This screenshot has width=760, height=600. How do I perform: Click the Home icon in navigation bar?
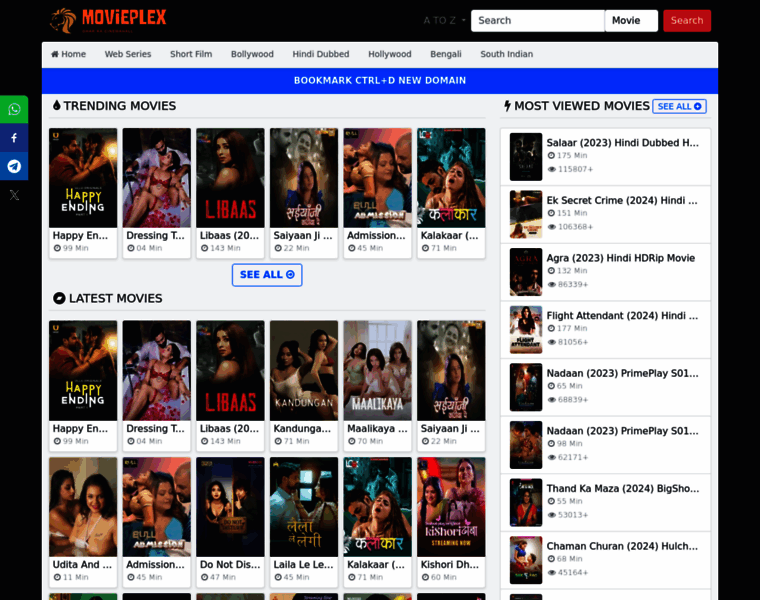click(54, 54)
